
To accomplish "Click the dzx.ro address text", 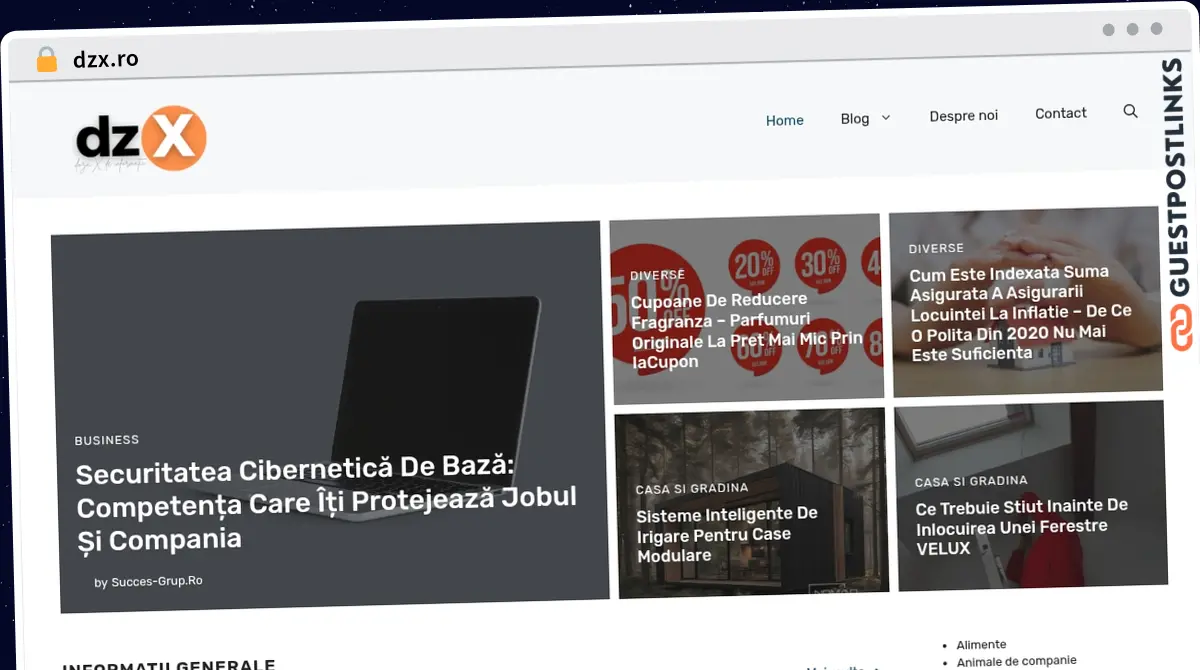I will click(x=106, y=60).
